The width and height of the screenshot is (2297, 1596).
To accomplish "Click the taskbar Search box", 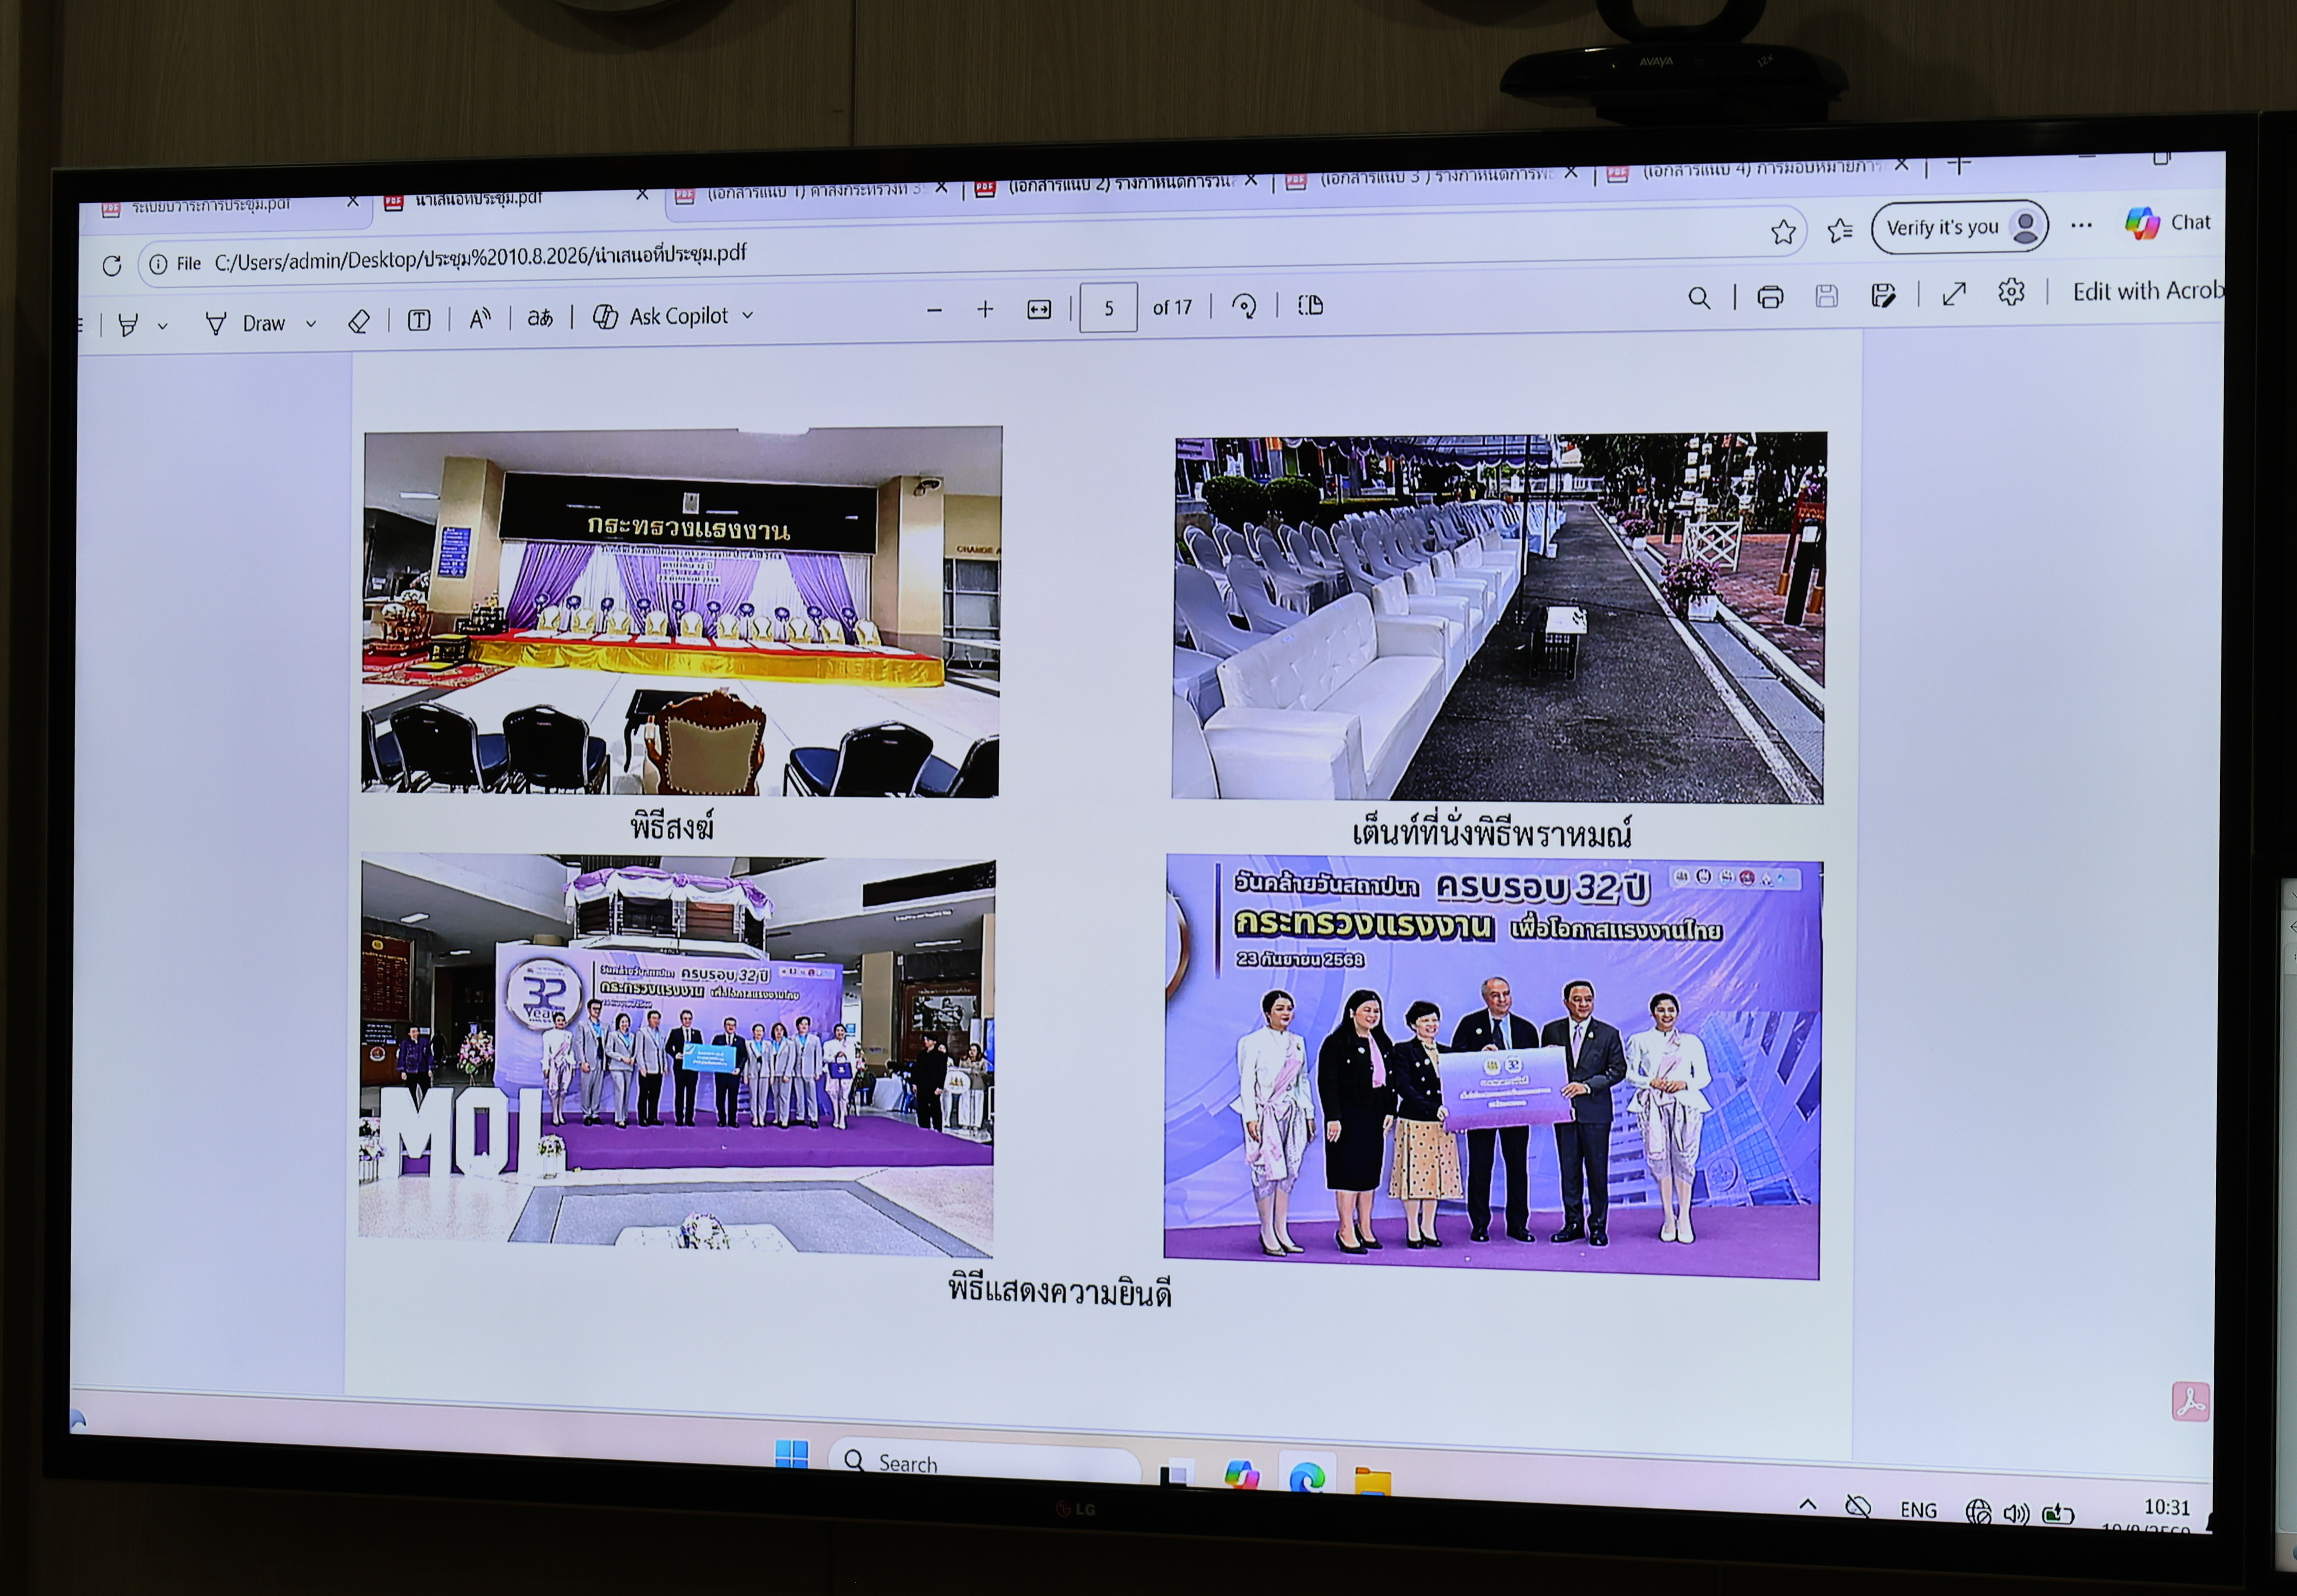I will pyautogui.click(x=984, y=1462).
